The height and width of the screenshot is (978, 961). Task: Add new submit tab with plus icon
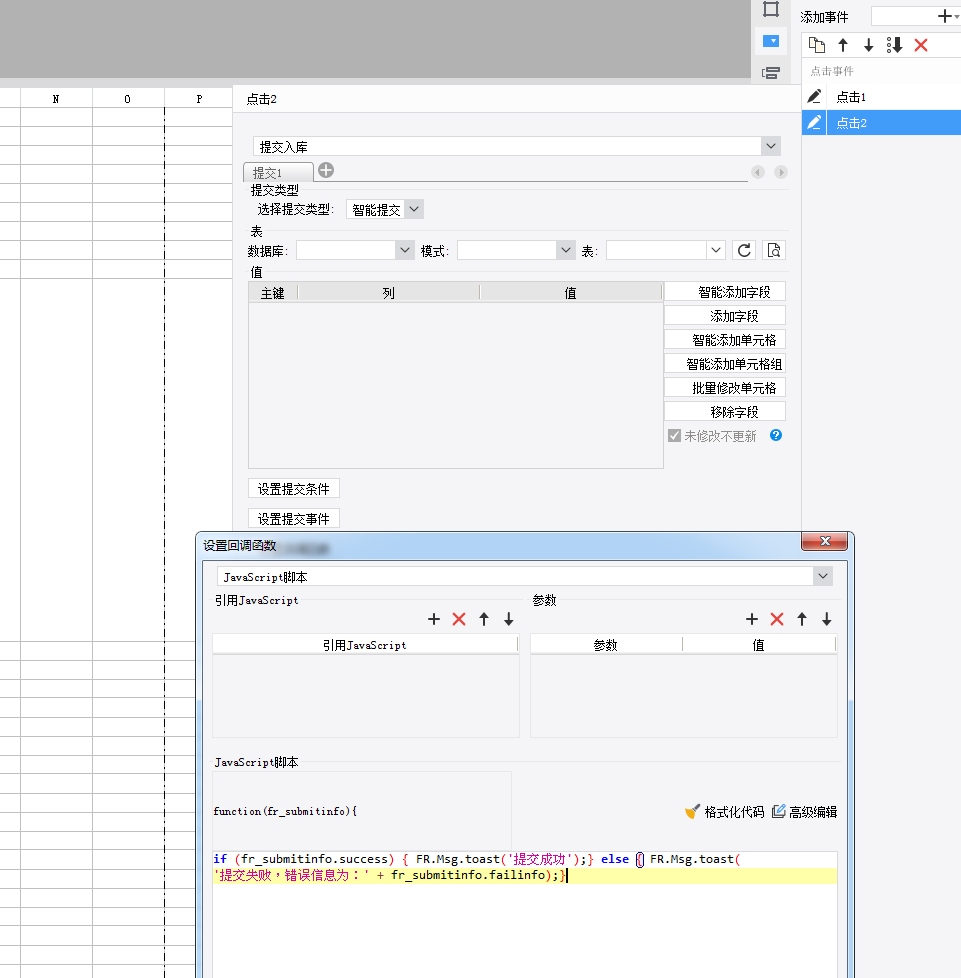coord(326,170)
